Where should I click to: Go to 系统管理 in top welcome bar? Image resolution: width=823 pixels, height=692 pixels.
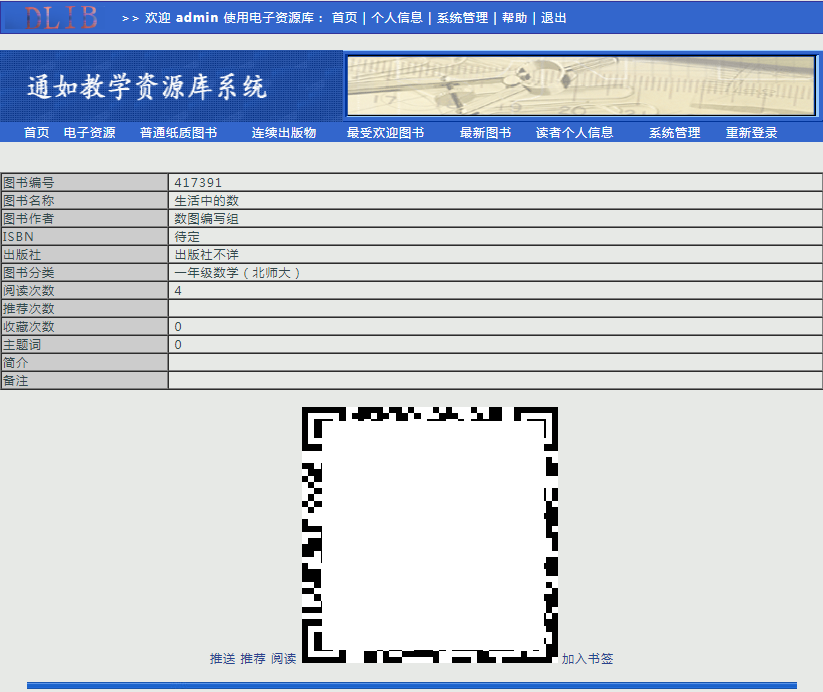point(462,18)
